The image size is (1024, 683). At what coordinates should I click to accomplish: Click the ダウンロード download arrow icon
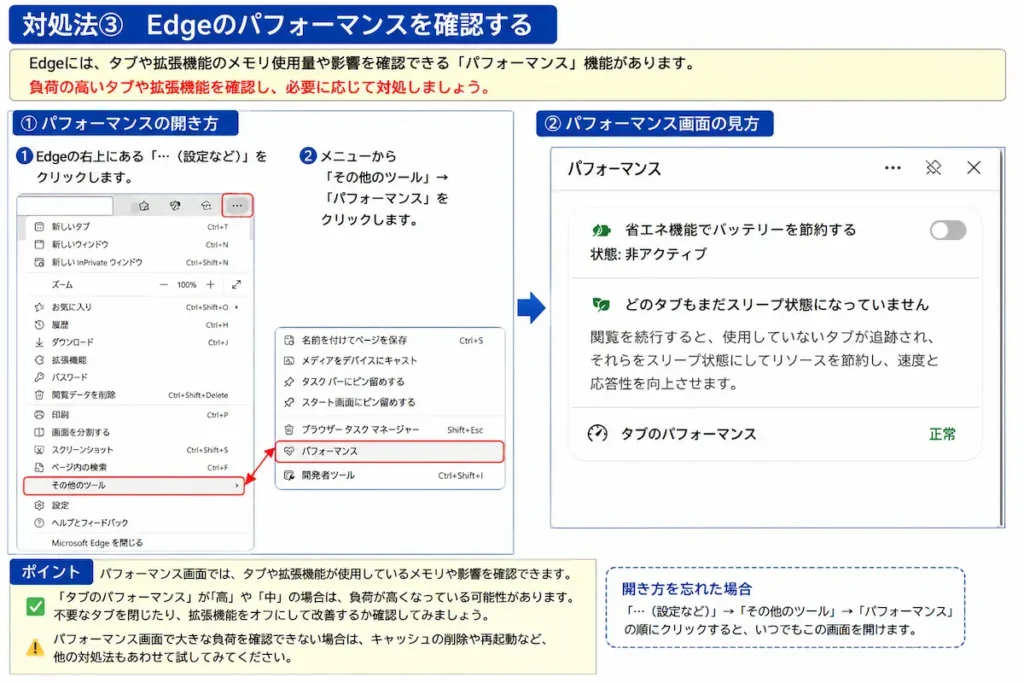pos(39,342)
